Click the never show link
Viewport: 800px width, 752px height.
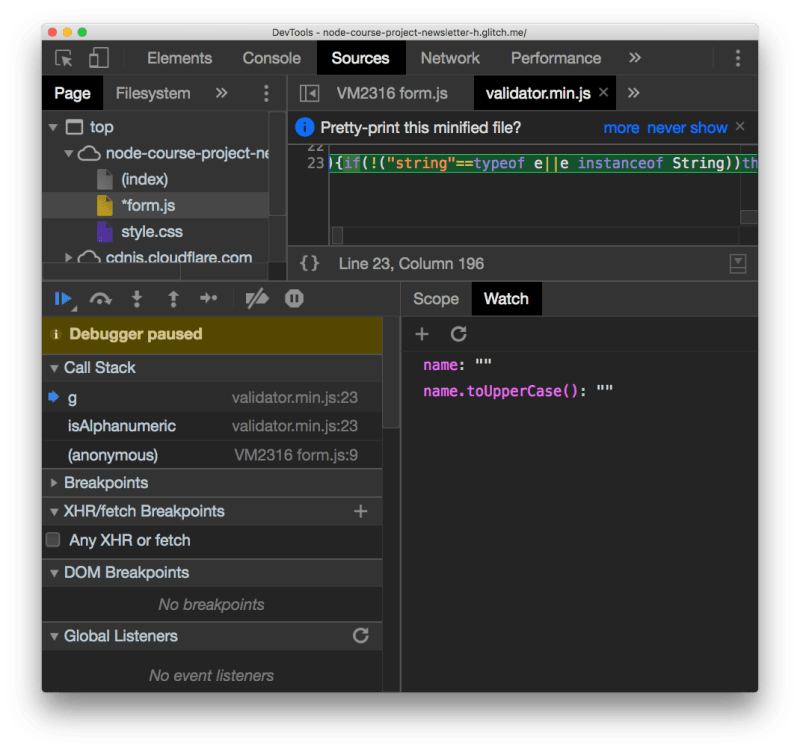pyautogui.click(x=688, y=127)
